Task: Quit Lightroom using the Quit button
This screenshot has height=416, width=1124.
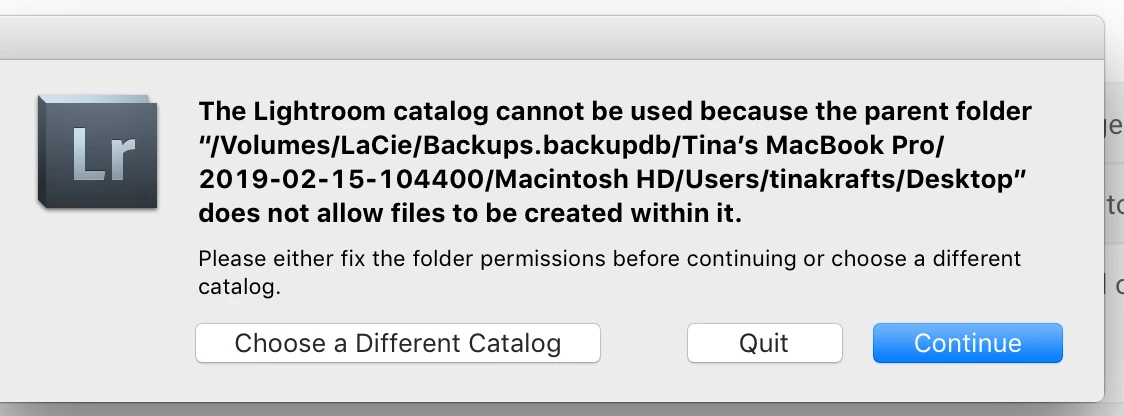Action: tap(764, 343)
